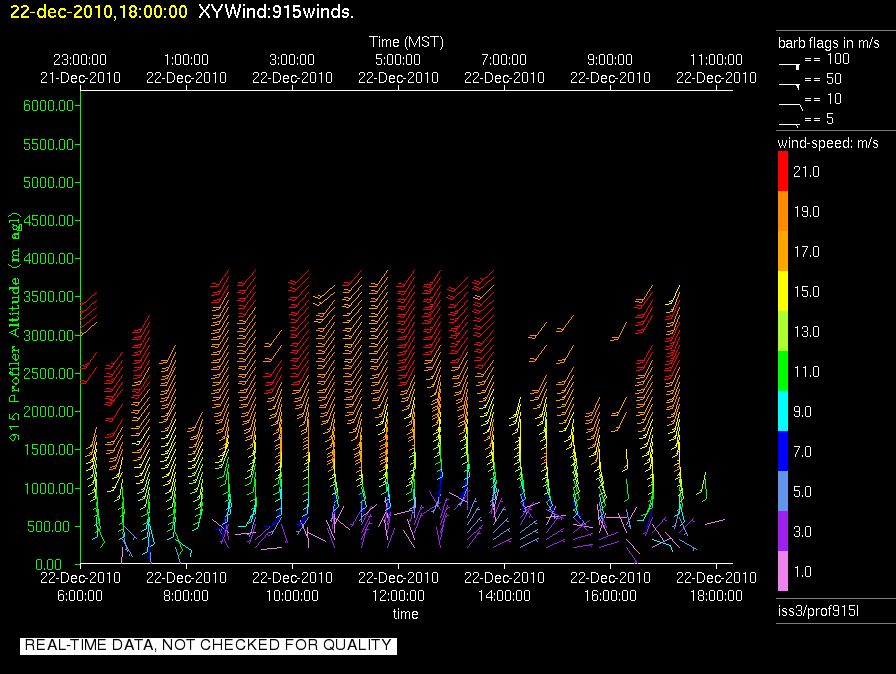The width and height of the screenshot is (896, 674).
Task: Pick the yellow wind-speed color segment
Action: click(x=783, y=291)
